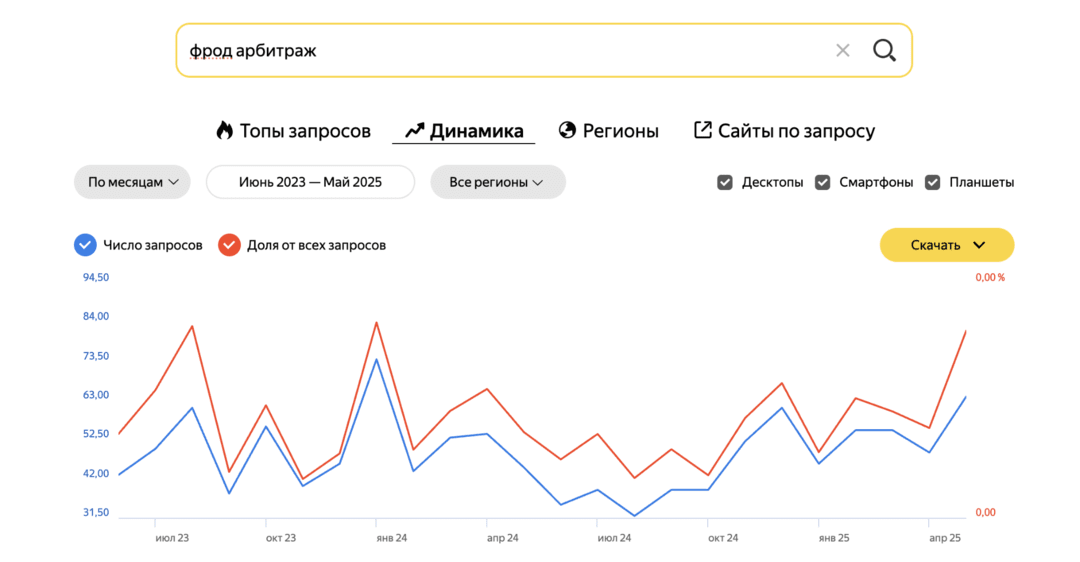1080x562 pixels.
Task: Toggle the blue Число запросов series marker
Action: [x=86, y=245]
